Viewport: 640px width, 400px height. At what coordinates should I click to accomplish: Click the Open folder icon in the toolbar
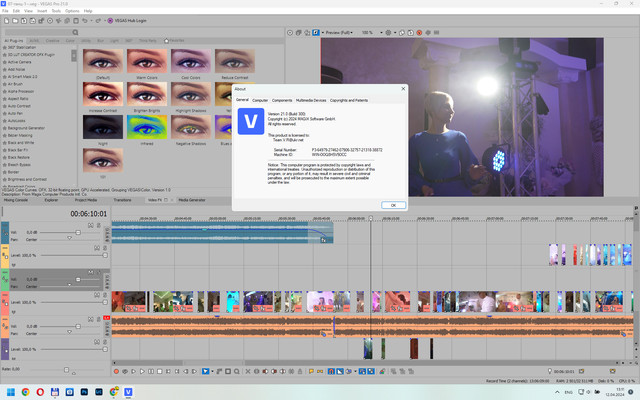point(15,20)
